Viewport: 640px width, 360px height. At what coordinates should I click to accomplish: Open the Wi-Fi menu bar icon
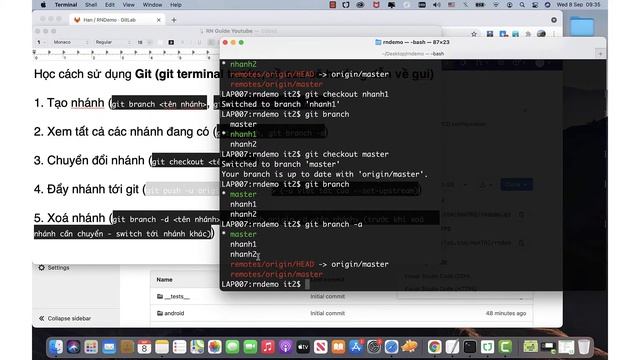point(496,5)
